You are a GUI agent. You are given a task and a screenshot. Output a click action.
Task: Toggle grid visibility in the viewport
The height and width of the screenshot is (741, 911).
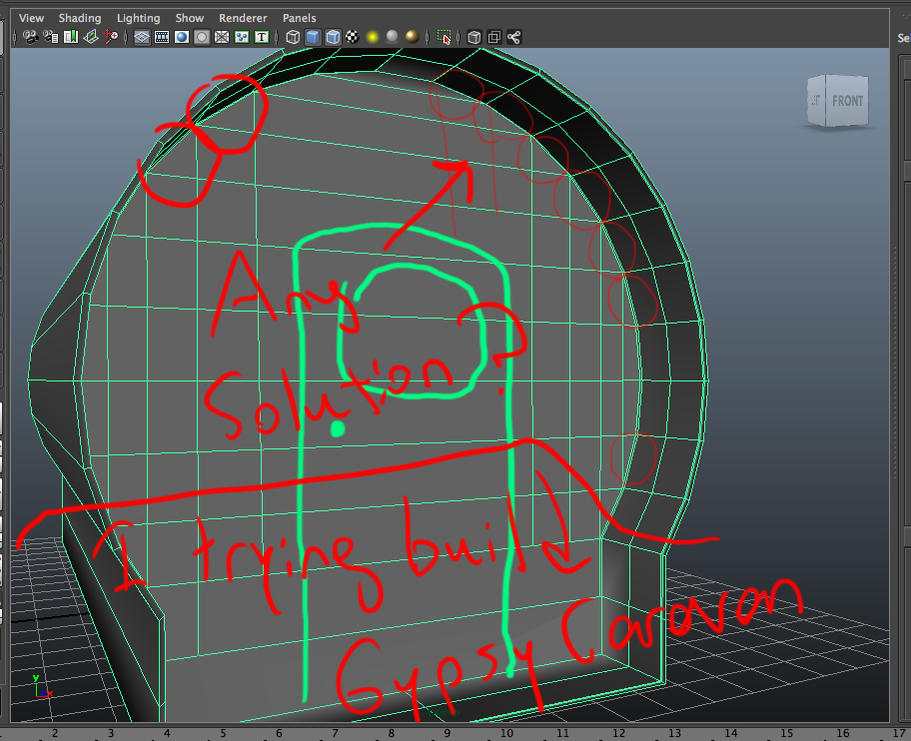coord(142,37)
